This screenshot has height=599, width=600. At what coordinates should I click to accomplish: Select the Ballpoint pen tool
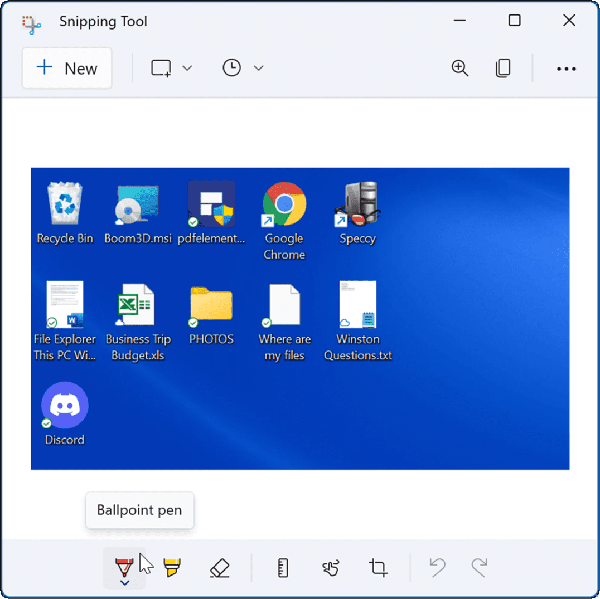(x=124, y=567)
